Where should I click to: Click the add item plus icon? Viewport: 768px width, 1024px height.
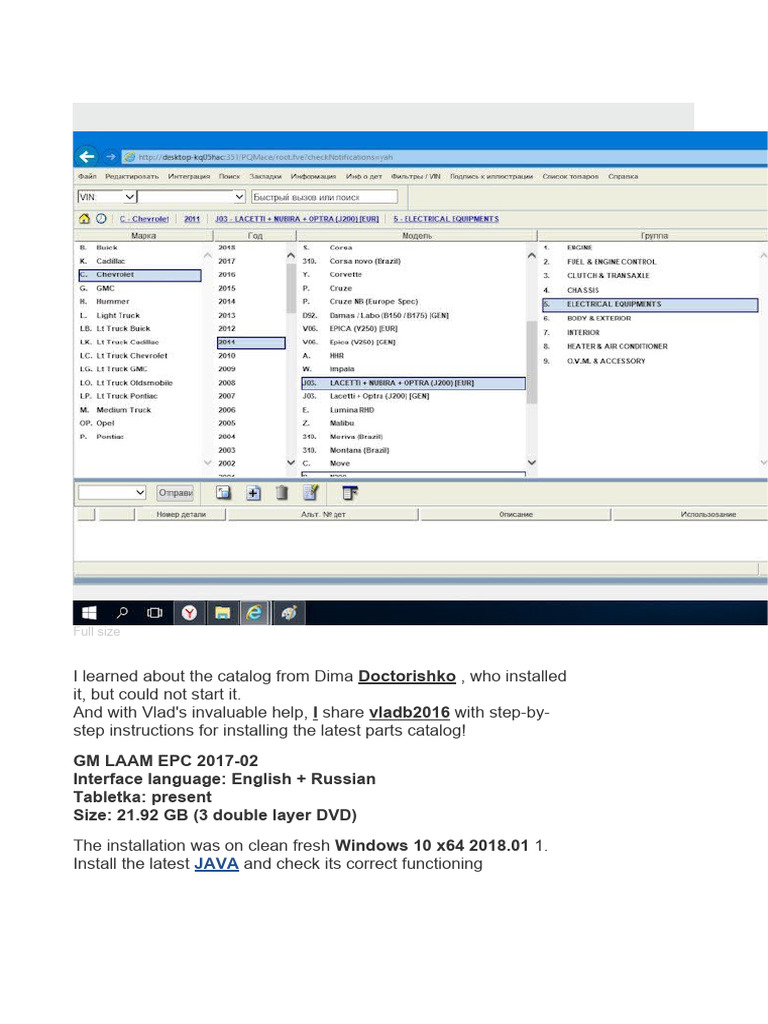pos(254,493)
